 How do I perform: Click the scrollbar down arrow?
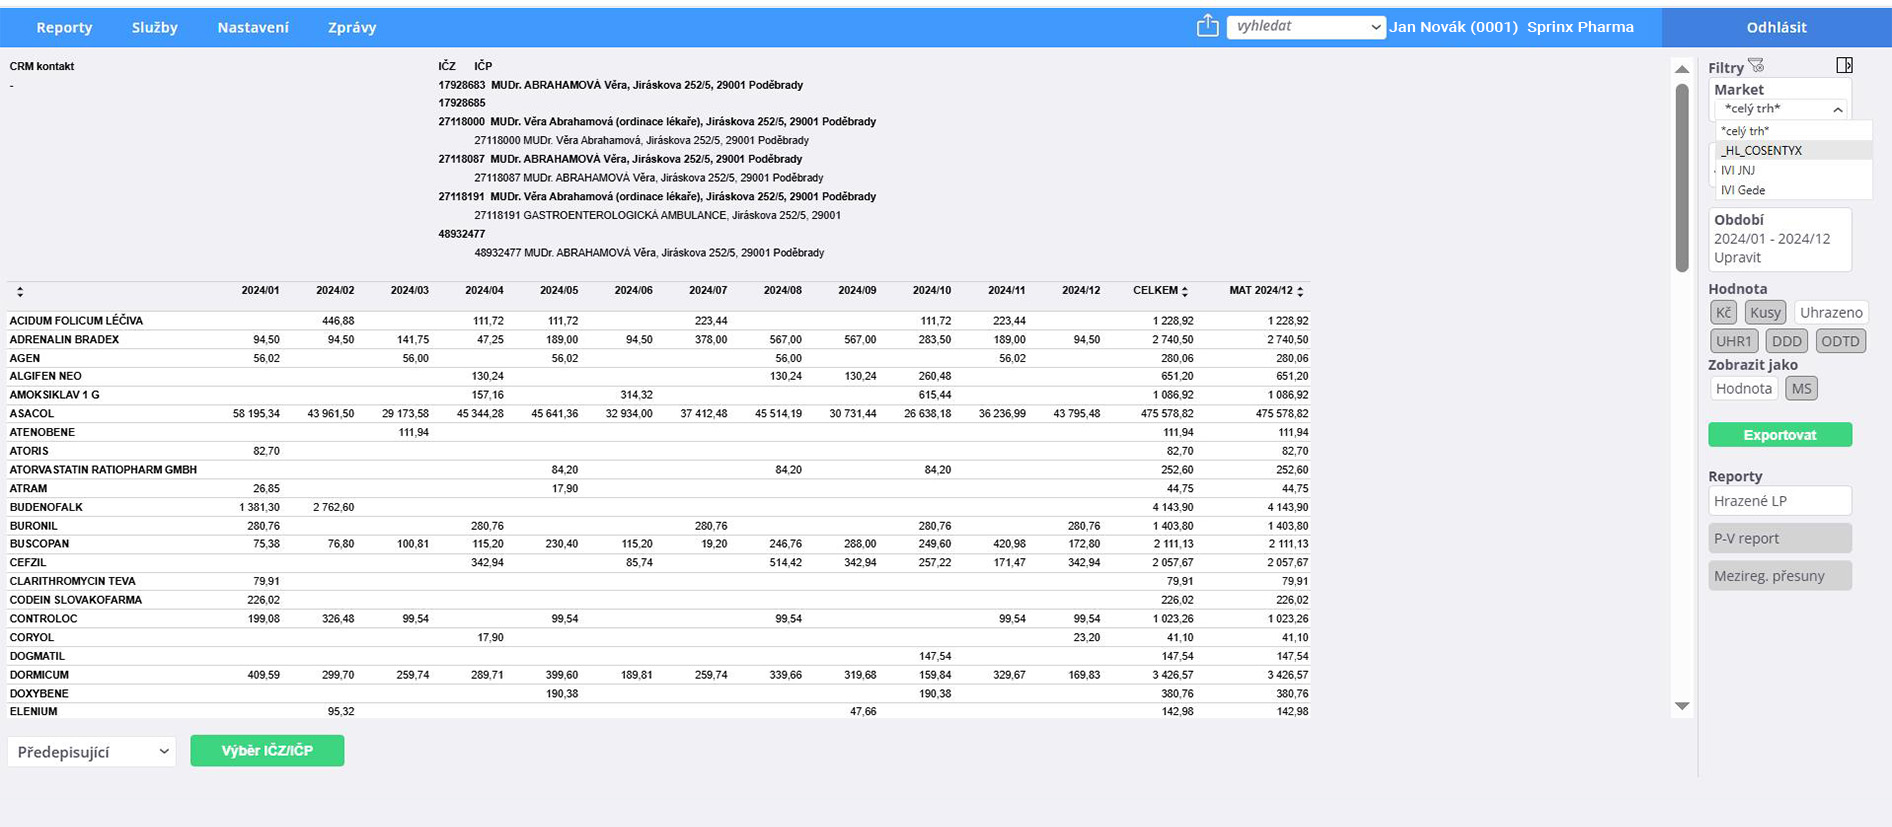1682,706
